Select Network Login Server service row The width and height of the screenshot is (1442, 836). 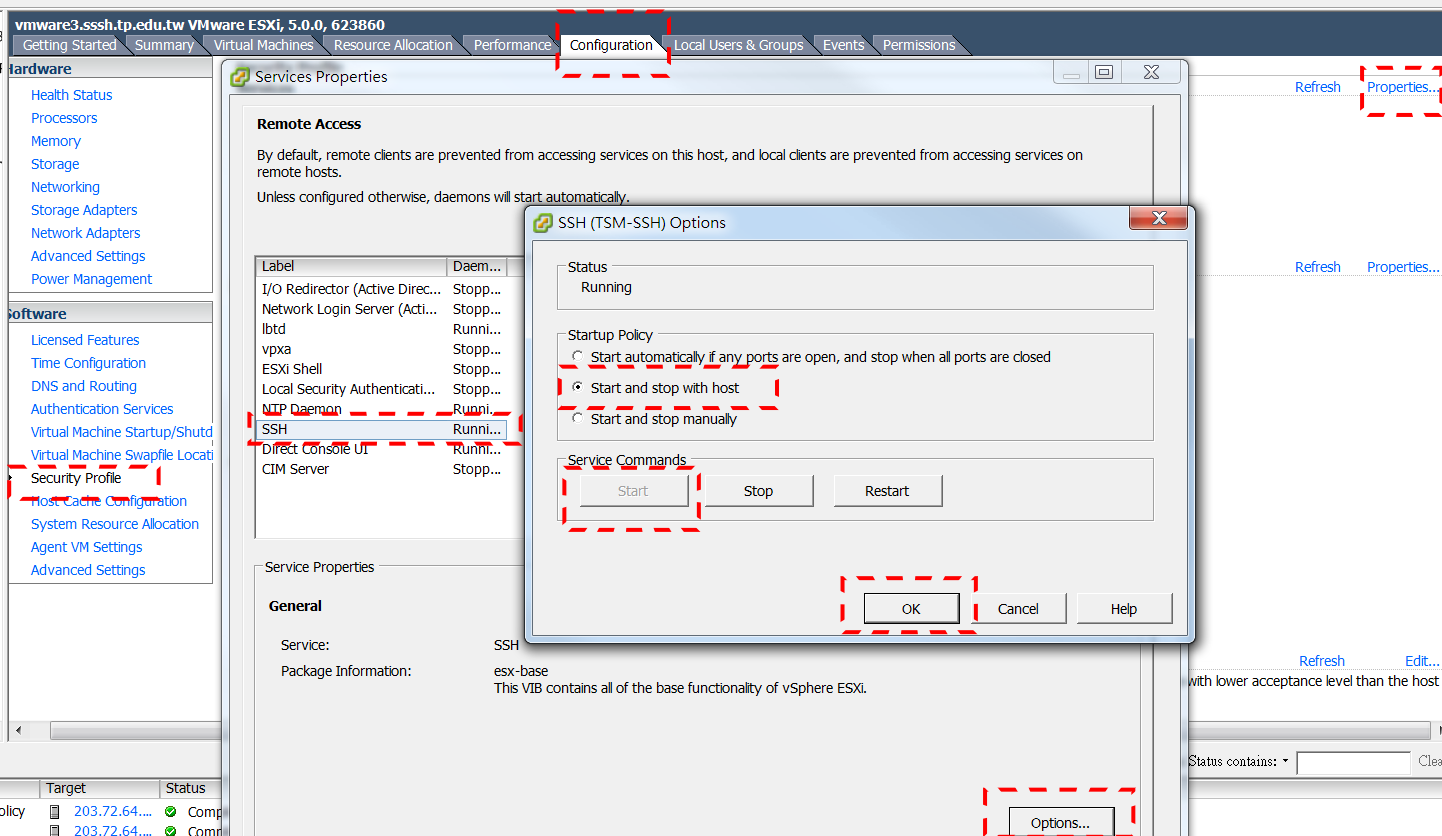point(381,309)
